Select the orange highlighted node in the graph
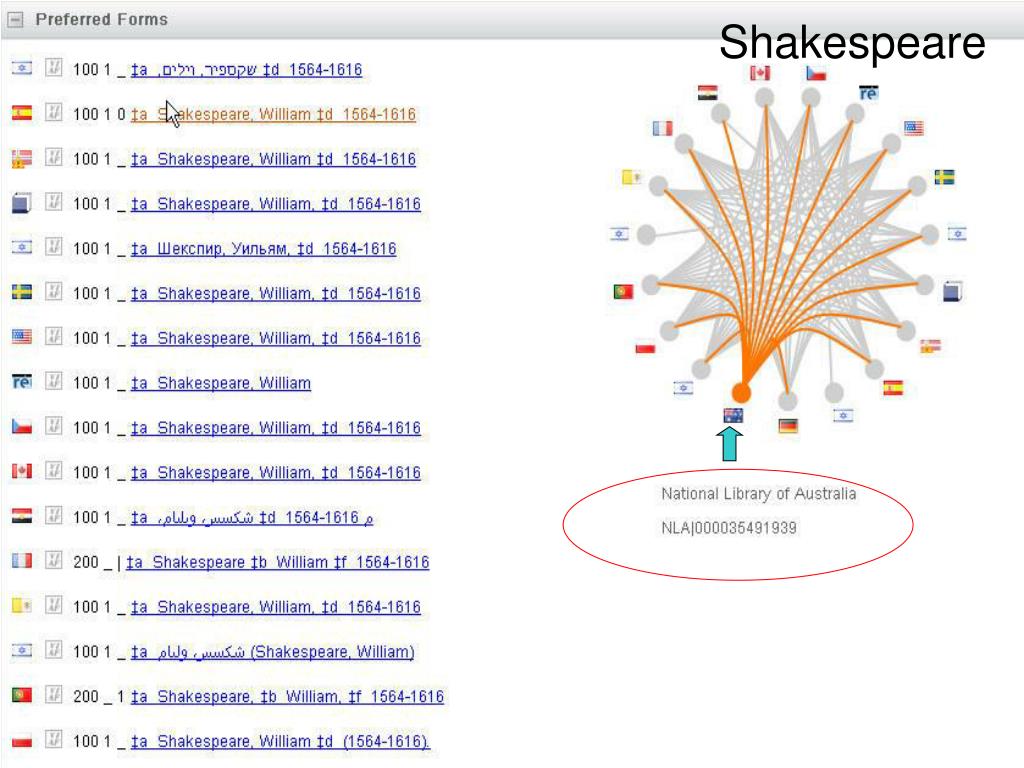 pos(741,392)
